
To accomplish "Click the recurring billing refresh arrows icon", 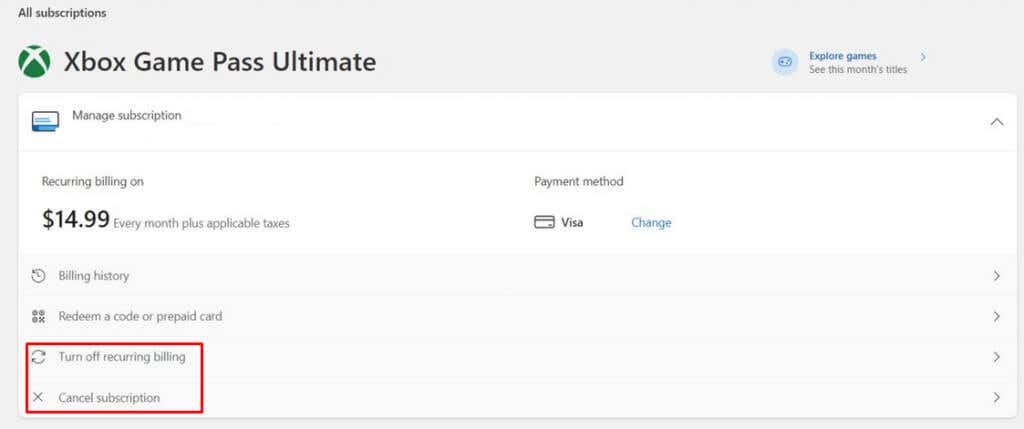I will pos(39,357).
